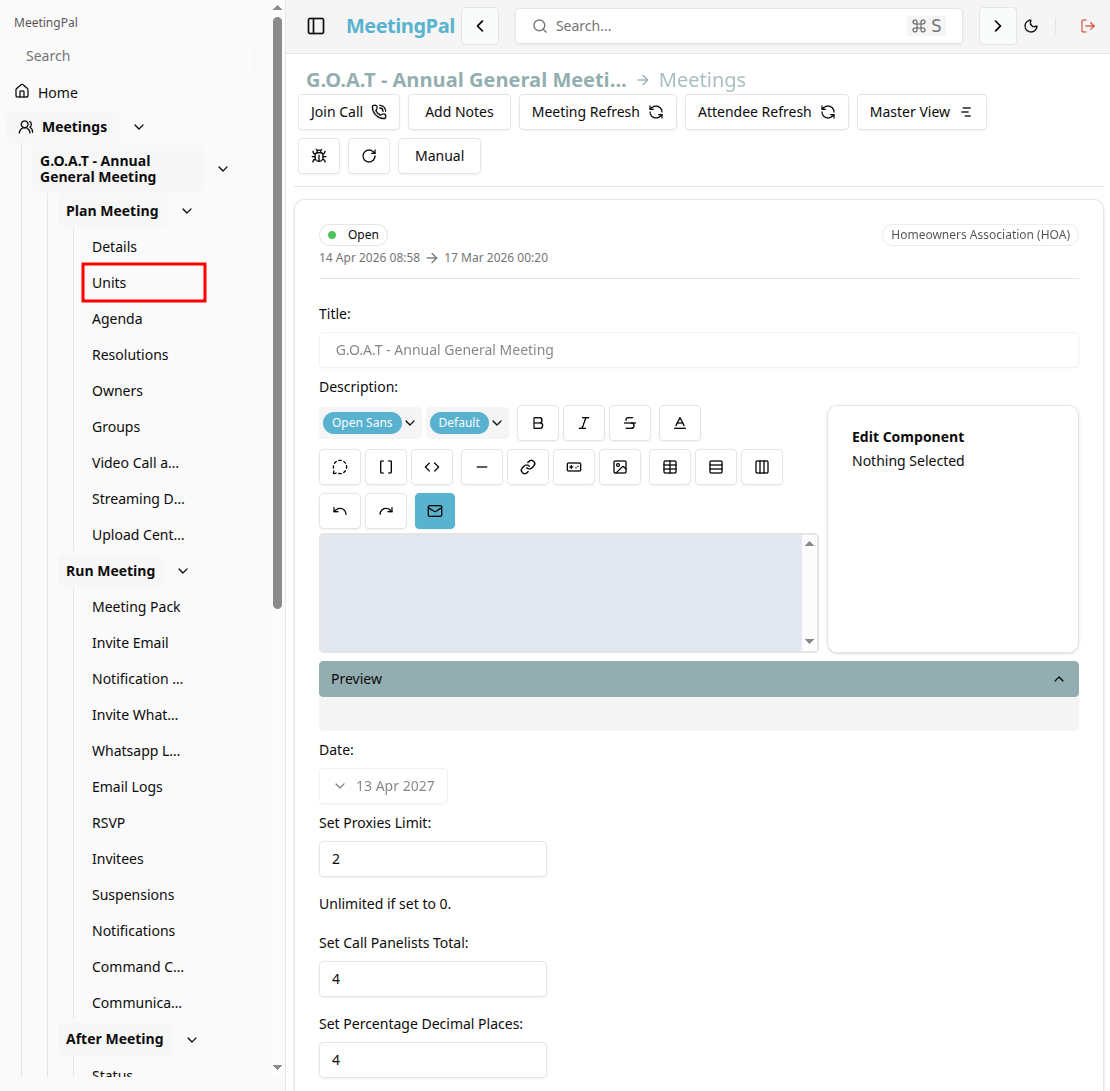Click the Title input field
1110x1091 pixels.
pyautogui.click(x=699, y=350)
